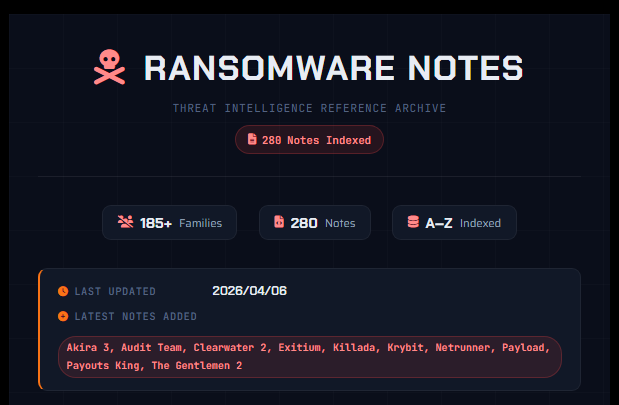Click the Payload entry ending the first line
Image resolution: width=619 pixels, height=405 pixels.
[523, 348]
